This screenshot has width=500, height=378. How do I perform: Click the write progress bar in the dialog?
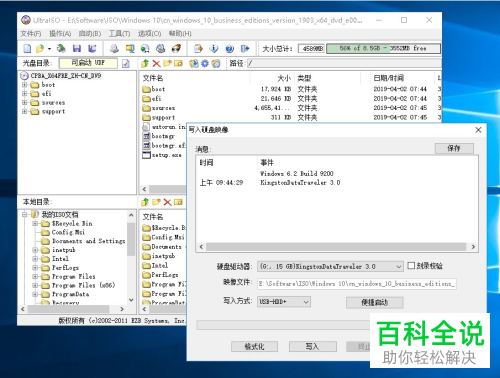point(283,325)
